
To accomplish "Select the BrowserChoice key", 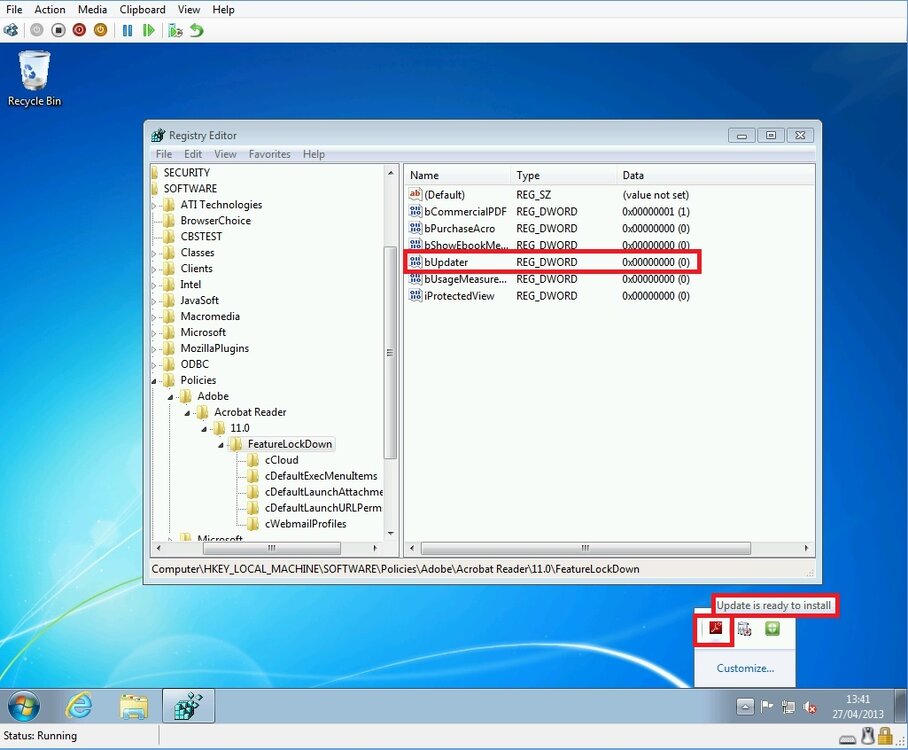I will [x=215, y=221].
